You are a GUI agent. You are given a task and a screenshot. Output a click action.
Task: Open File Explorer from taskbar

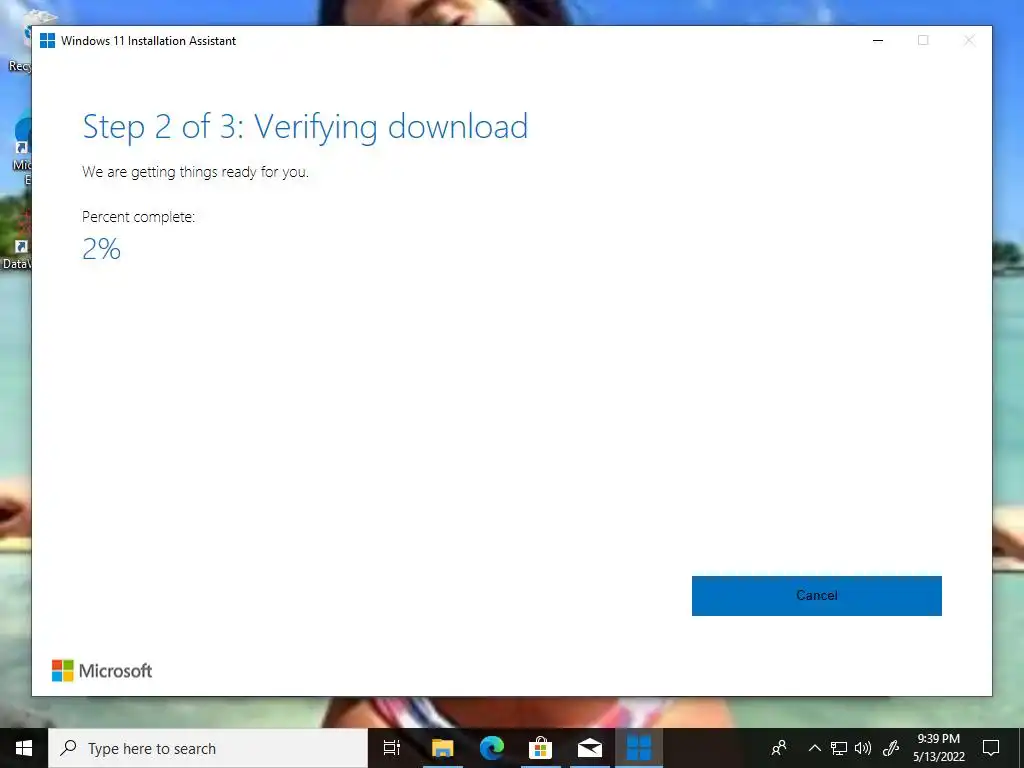point(442,748)
